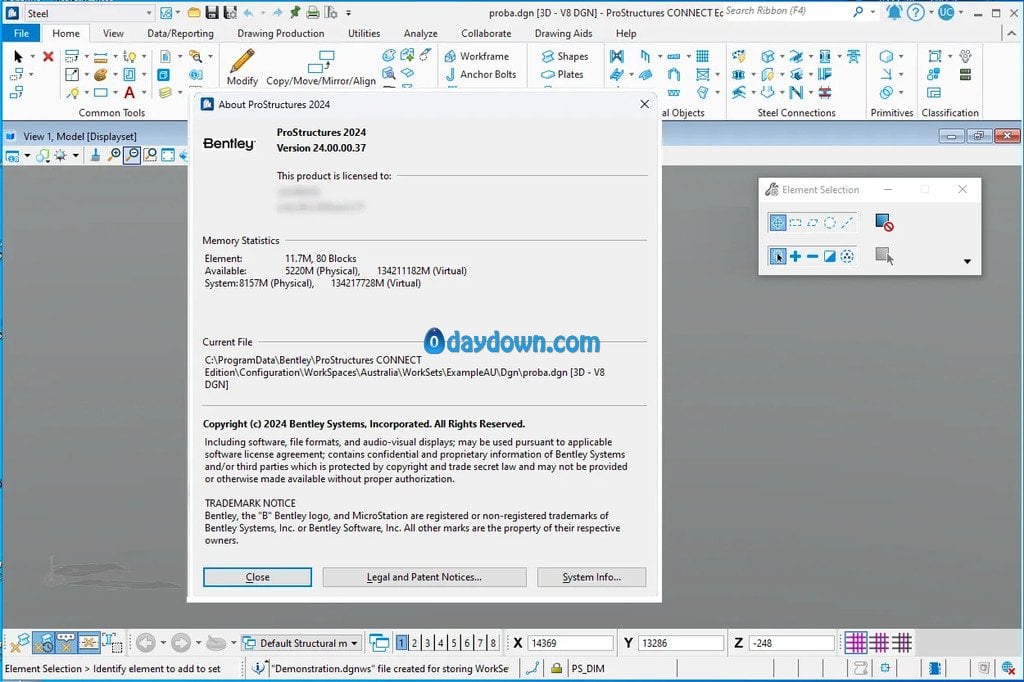Screen dimensions: 1024x682
Task: Expand the Element Selection settings arrow
Action: [967, 262]
